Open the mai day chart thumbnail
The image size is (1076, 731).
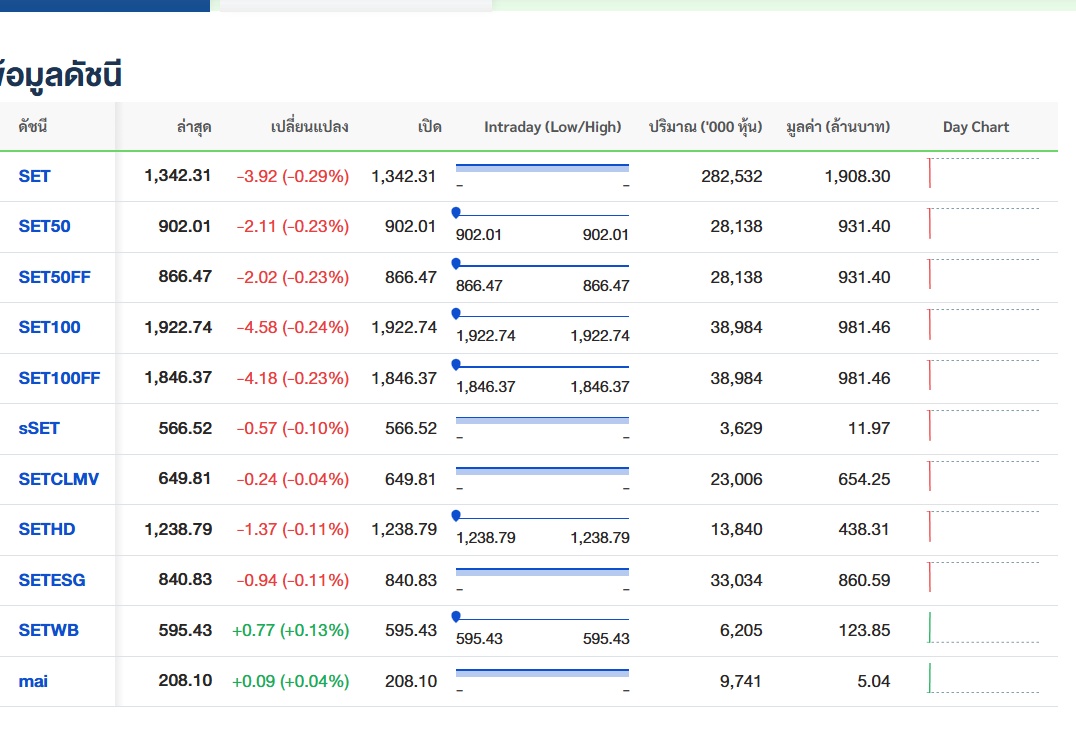982,679
